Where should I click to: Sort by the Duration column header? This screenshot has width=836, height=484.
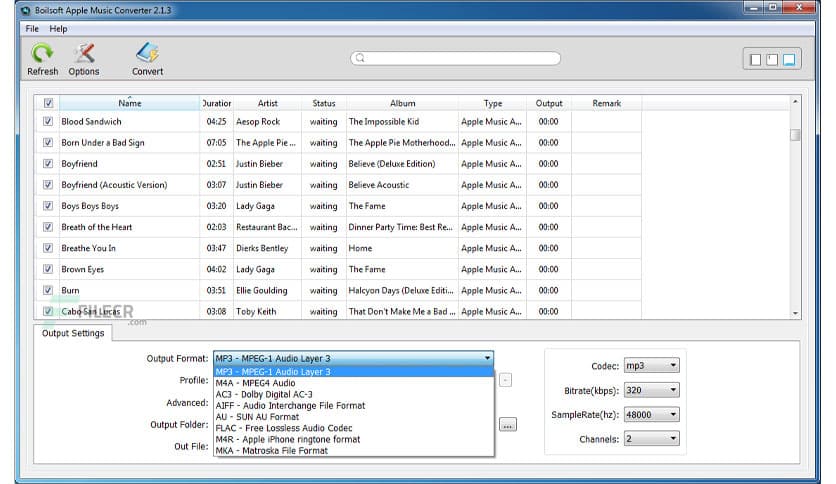pos(216,103)
